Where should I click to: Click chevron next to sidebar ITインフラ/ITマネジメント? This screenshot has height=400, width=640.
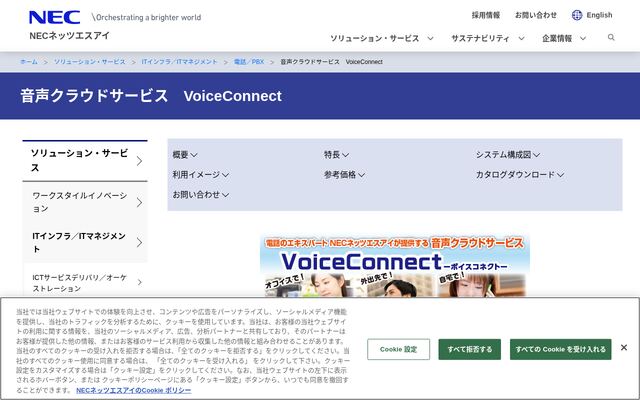pos(140,242)
